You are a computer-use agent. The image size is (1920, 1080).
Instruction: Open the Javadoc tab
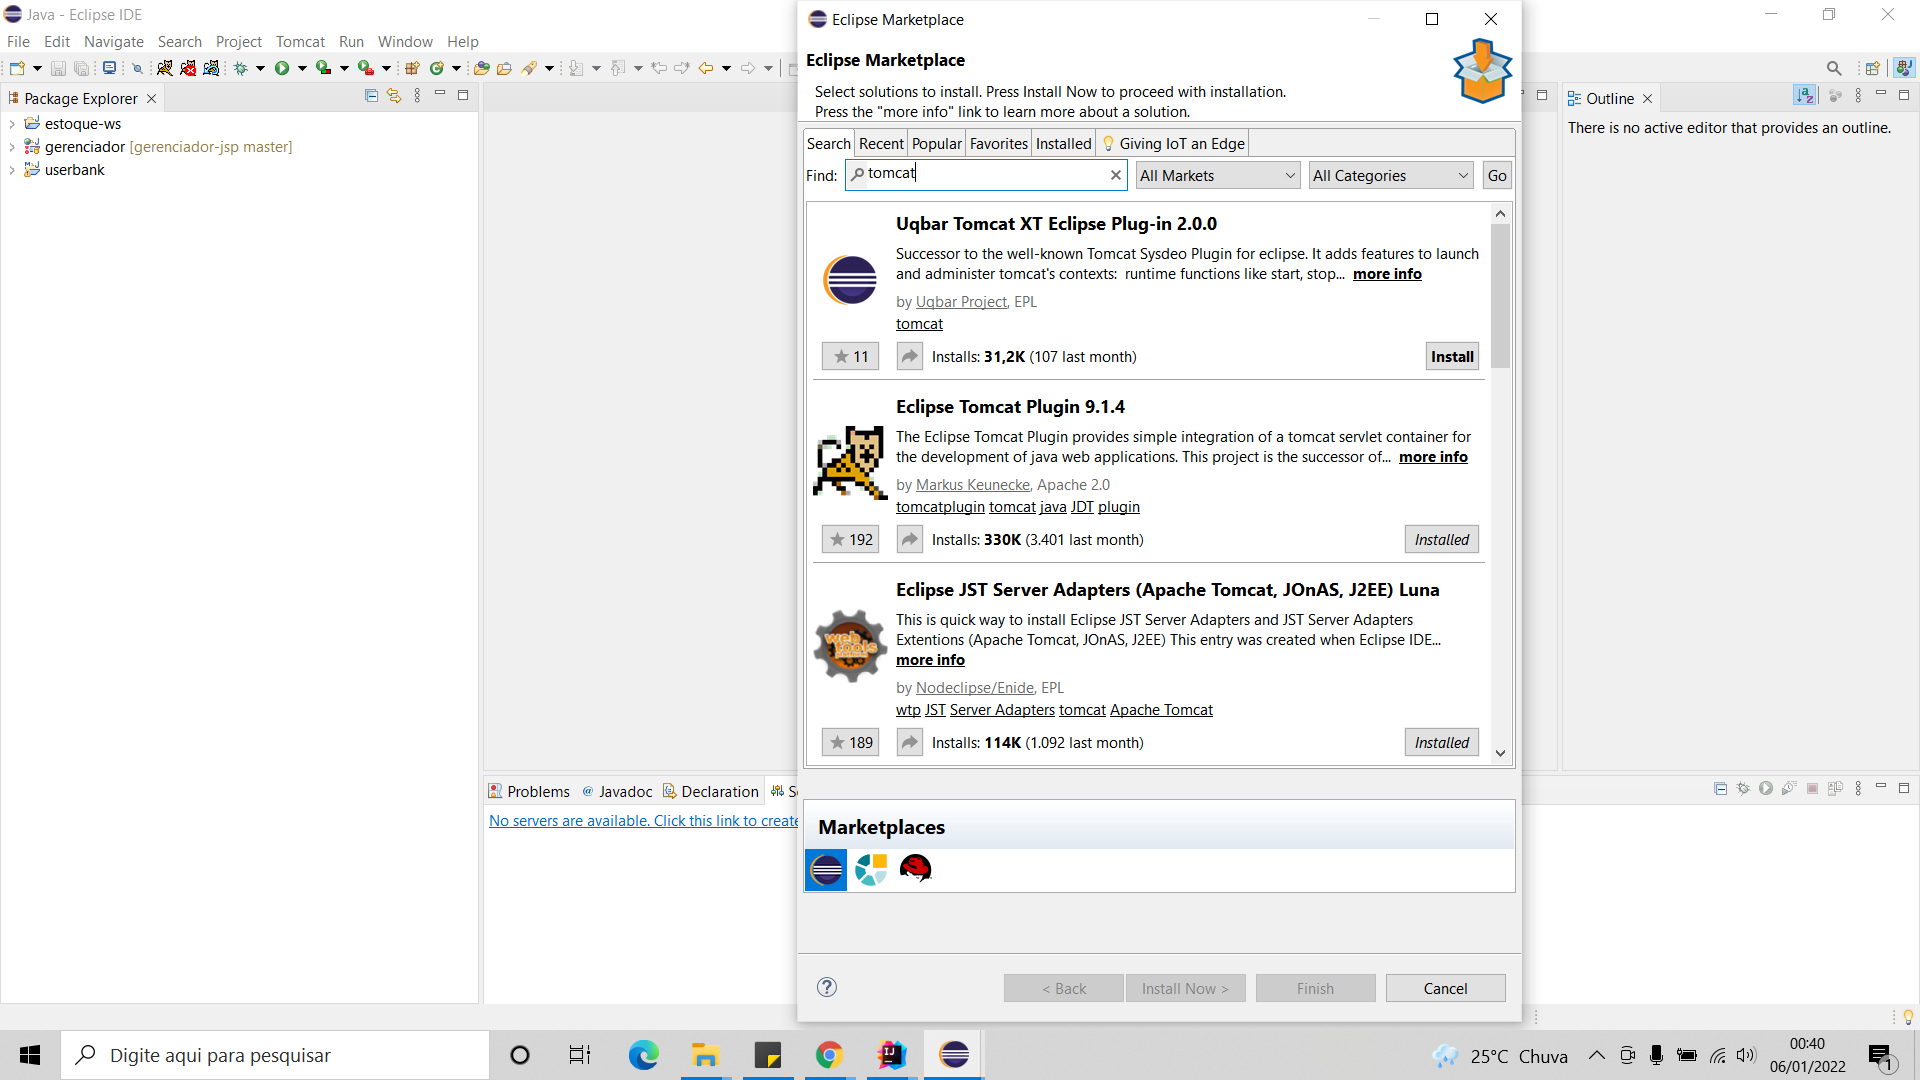pyautogui.click(x=617, y=792)
